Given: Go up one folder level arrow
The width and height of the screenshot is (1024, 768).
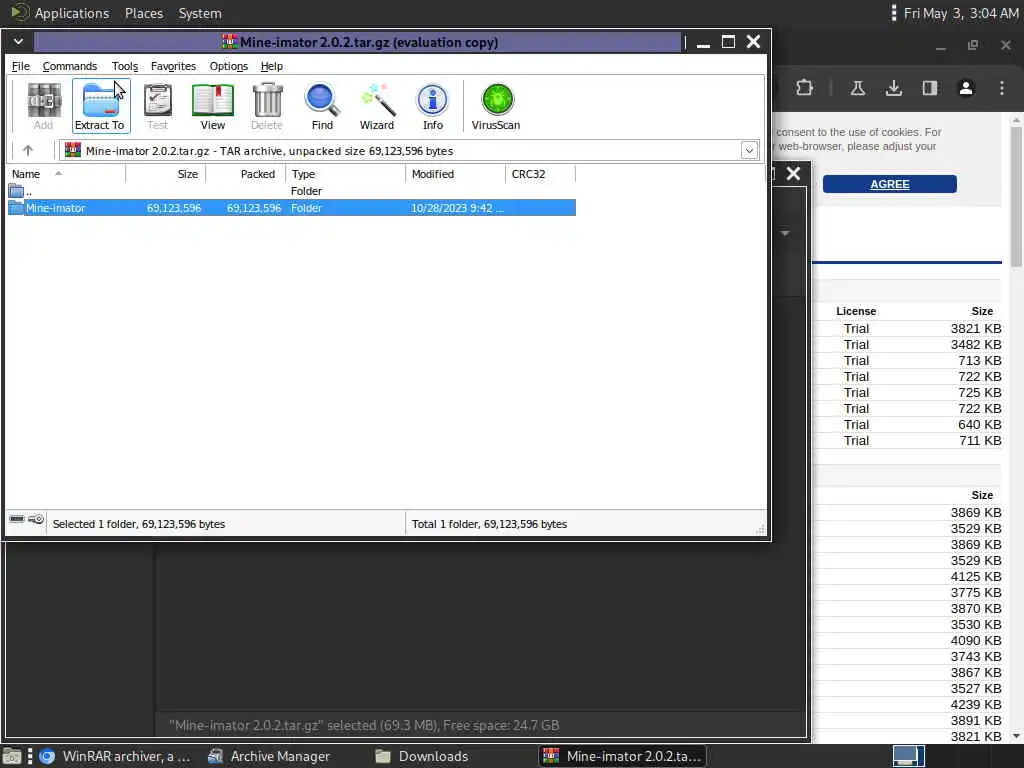Looking at the screenshot, I should point(27,150).
